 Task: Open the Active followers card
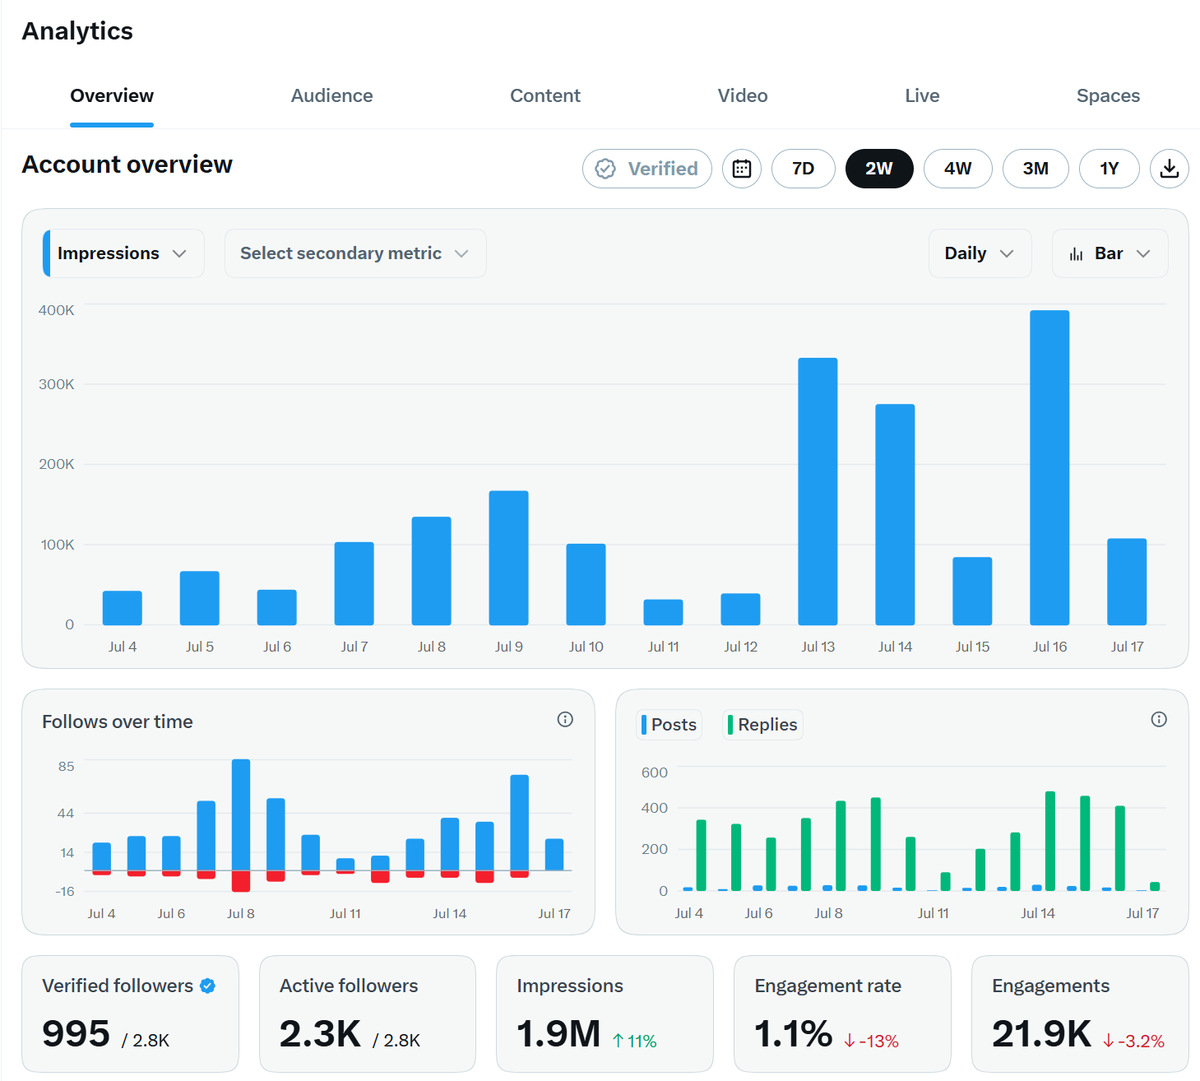[x=367, y=1014]
